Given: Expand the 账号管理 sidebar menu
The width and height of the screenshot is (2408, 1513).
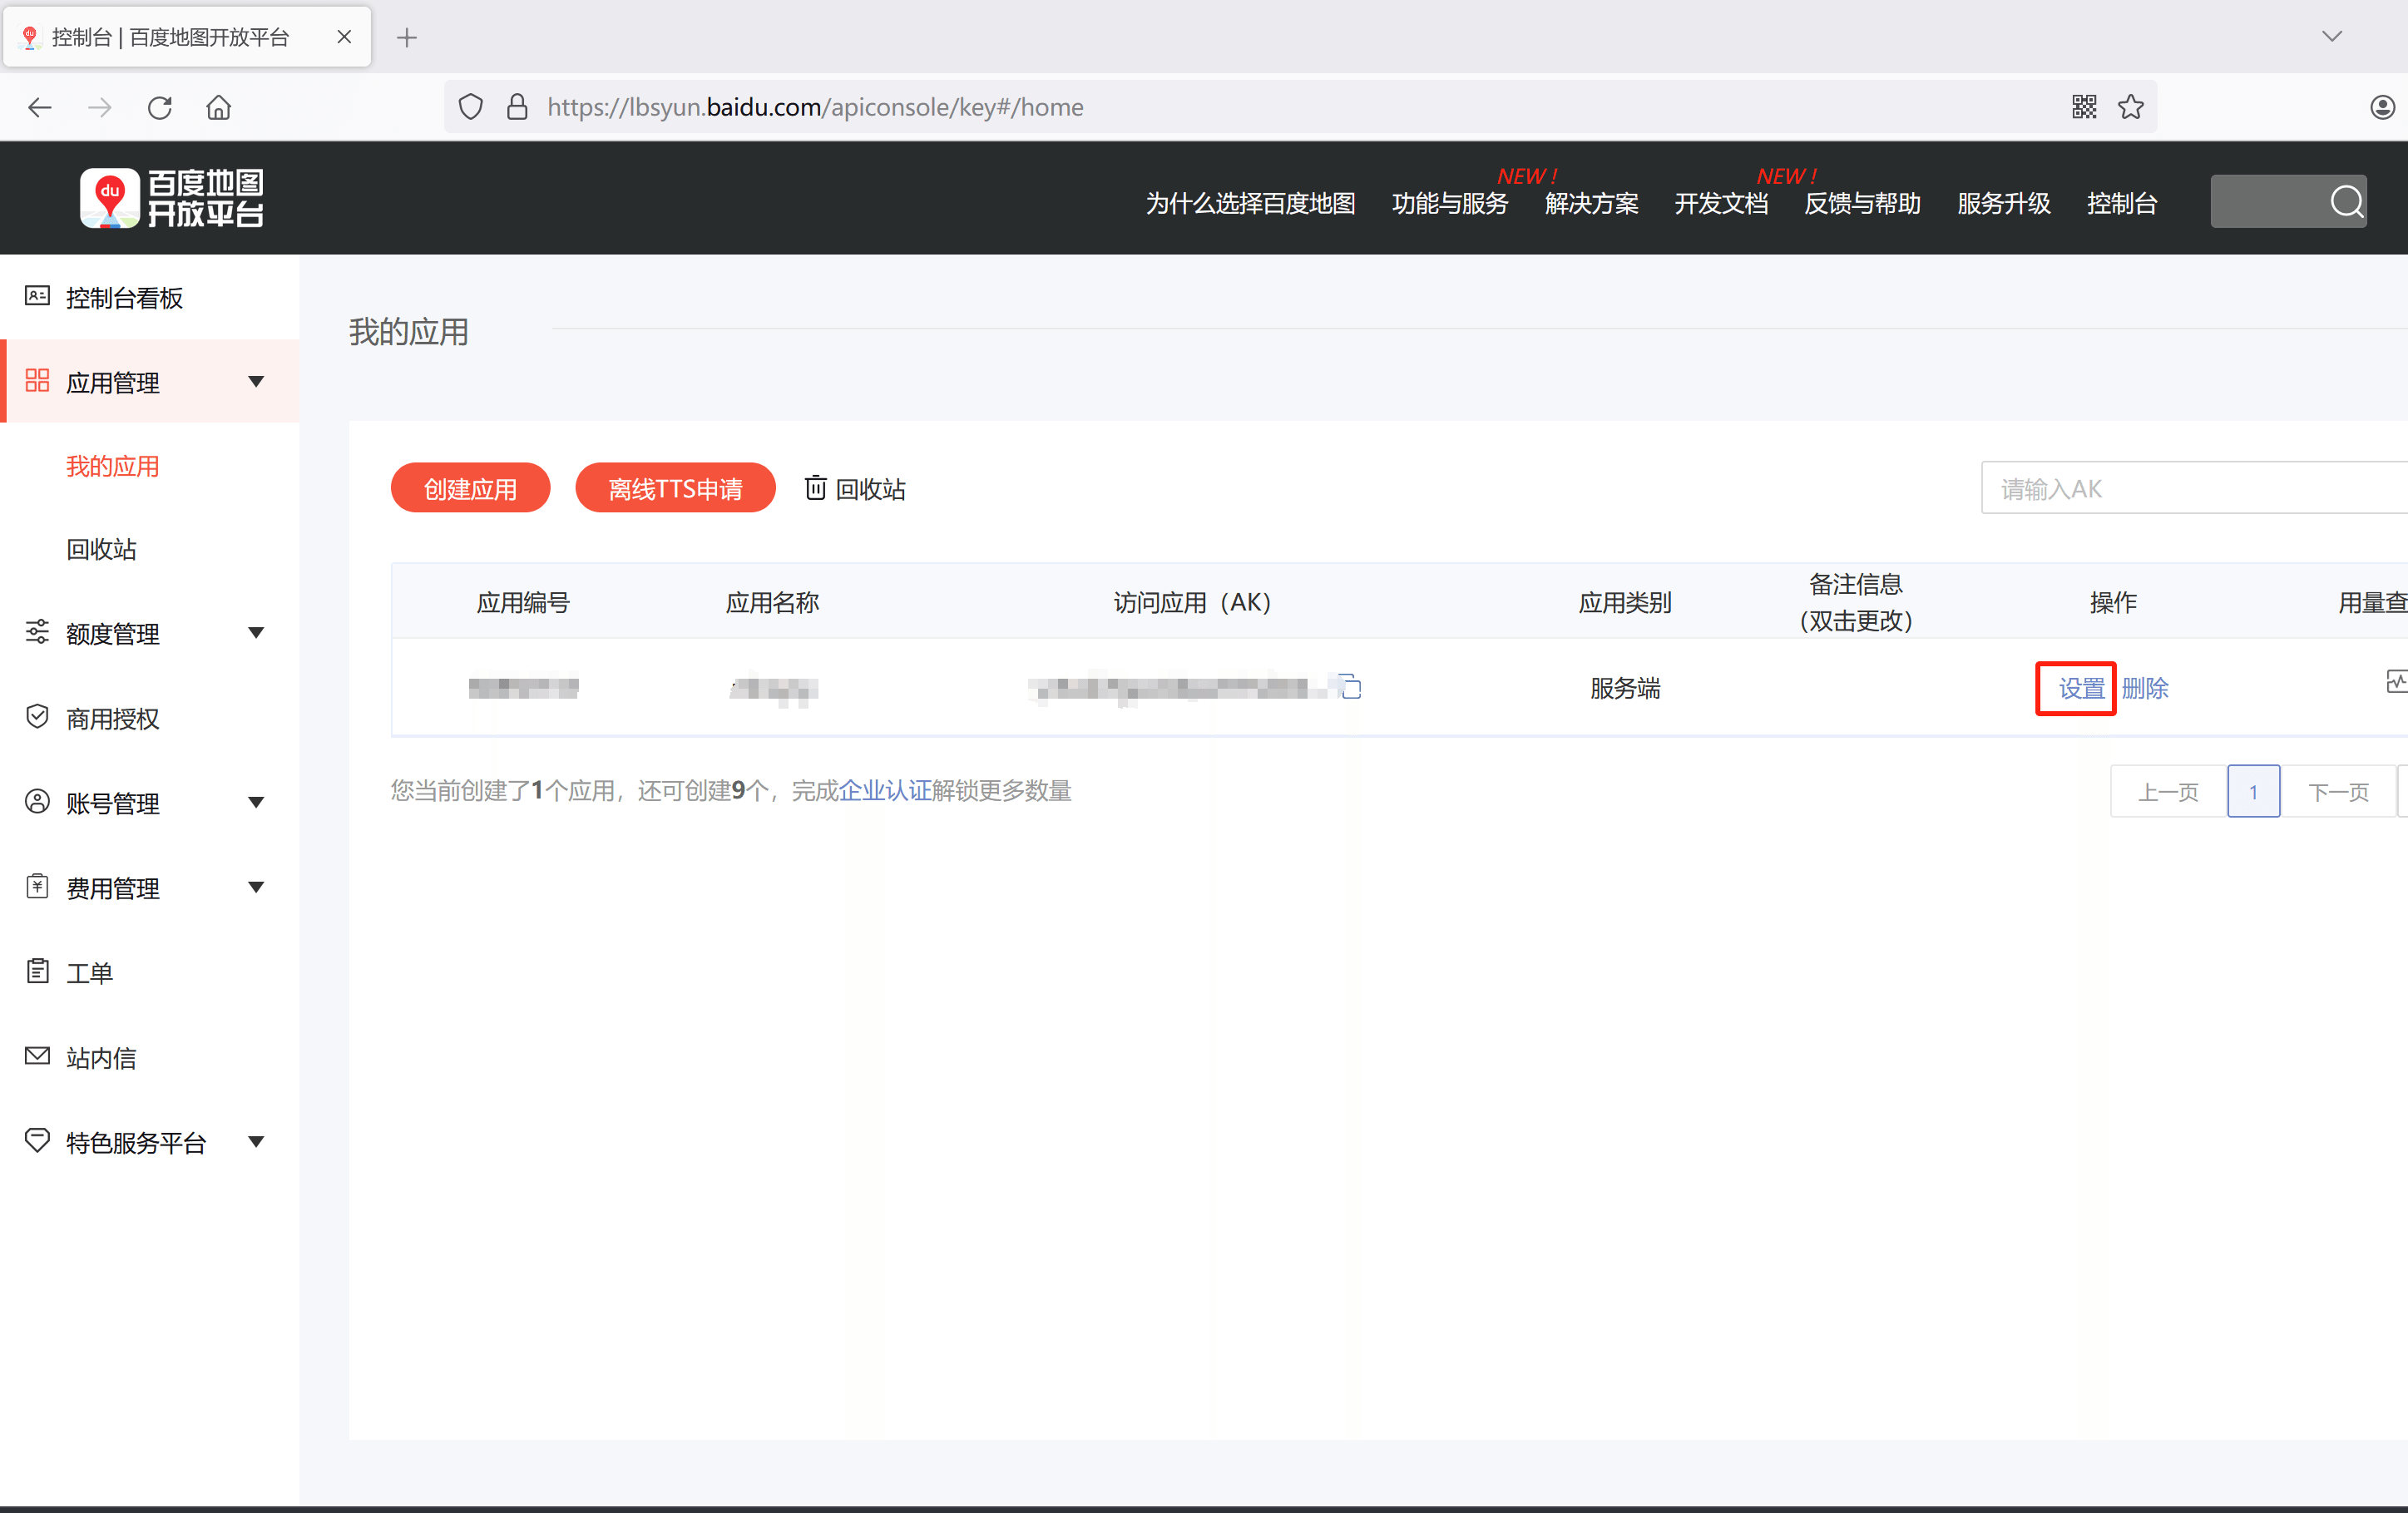Looking at the screenshot, I should click(256, 803).
